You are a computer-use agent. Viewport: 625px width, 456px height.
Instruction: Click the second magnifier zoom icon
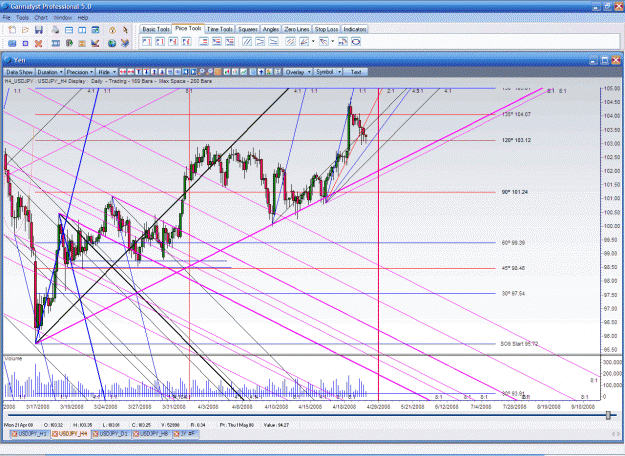(x=209, y=72)
